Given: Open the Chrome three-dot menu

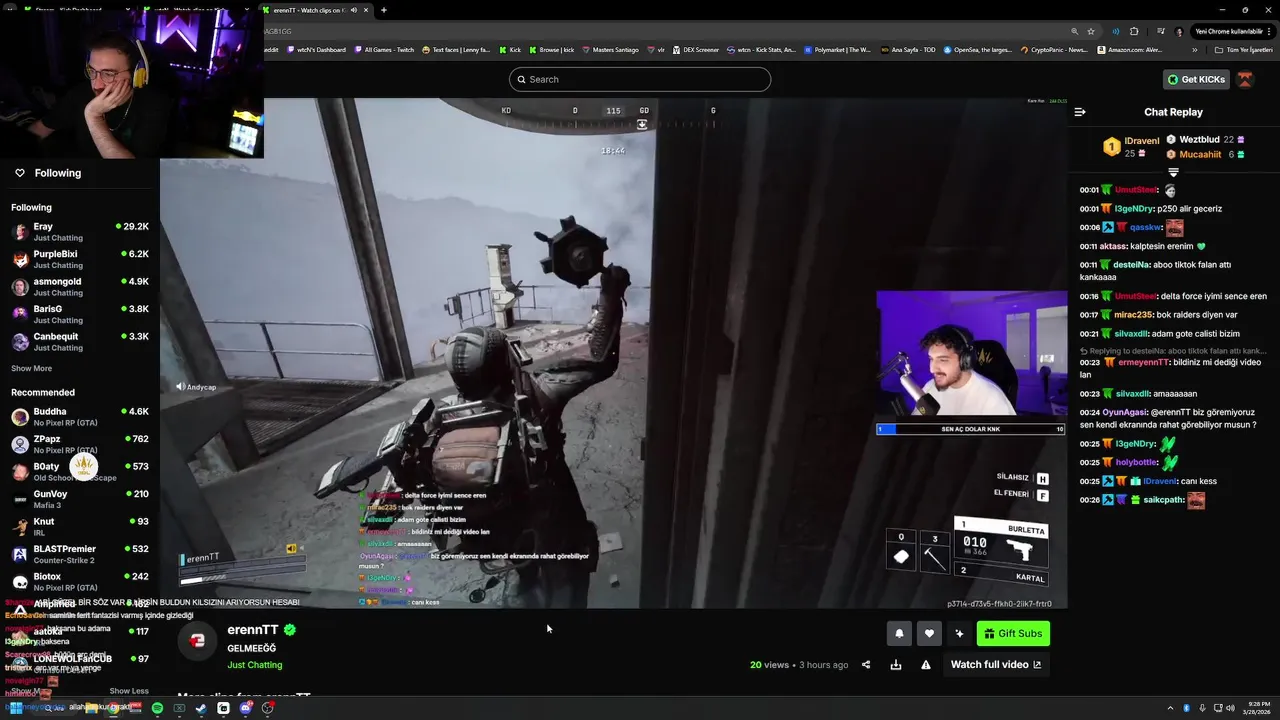Looking at the screenshot, I should click(1271, 31).
